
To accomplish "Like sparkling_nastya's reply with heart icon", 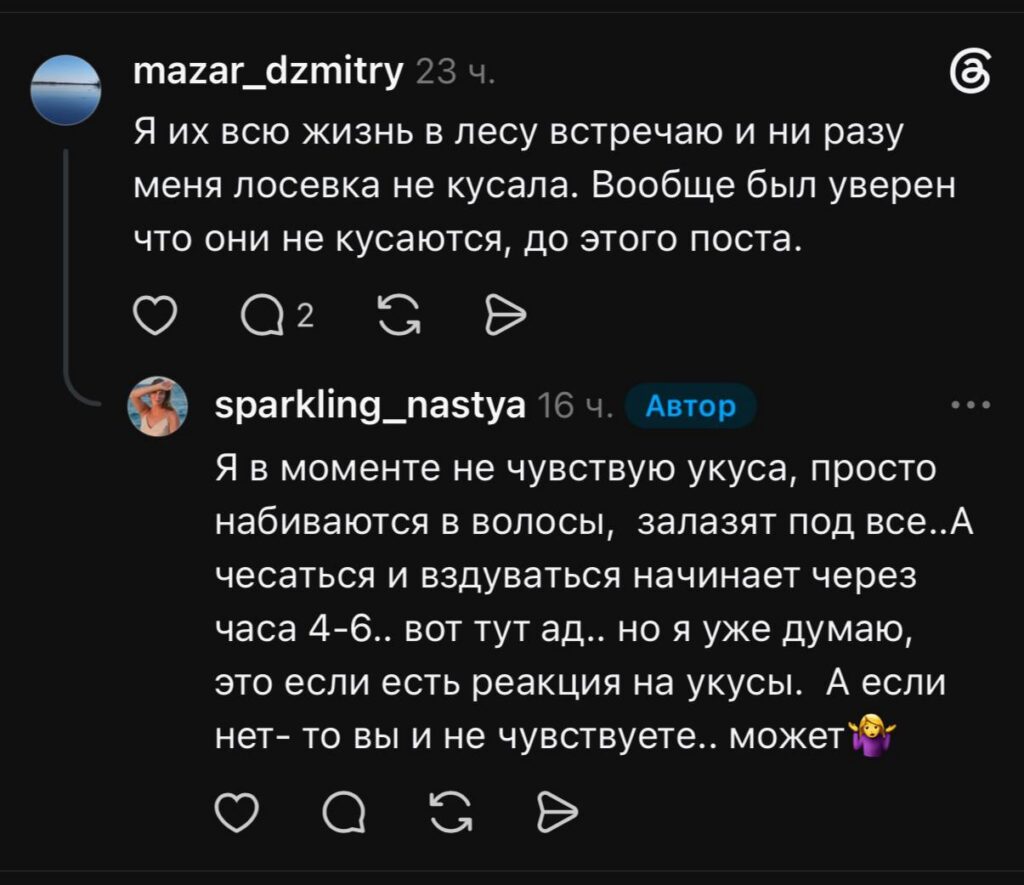I will tap(236, 813).
